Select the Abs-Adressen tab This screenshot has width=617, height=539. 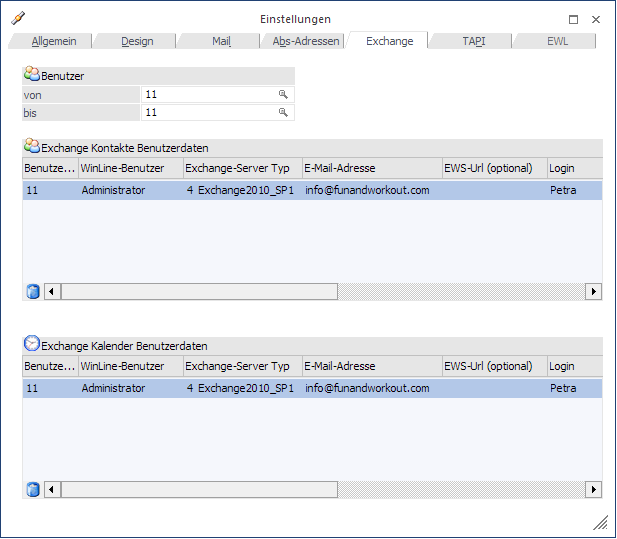[x=306, y=41]
